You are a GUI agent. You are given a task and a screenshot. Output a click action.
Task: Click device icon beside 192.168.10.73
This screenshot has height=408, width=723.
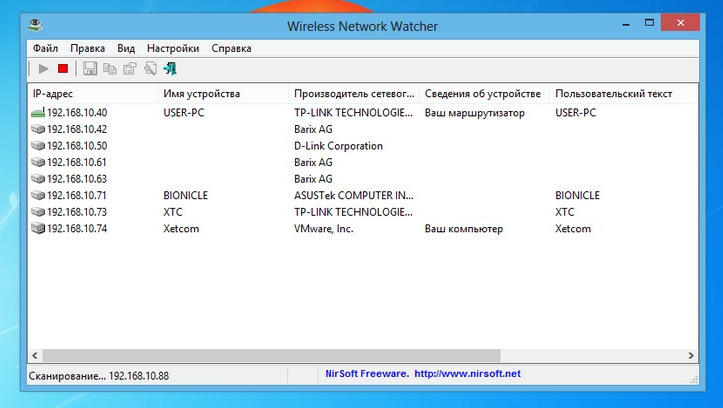(38, 212)
